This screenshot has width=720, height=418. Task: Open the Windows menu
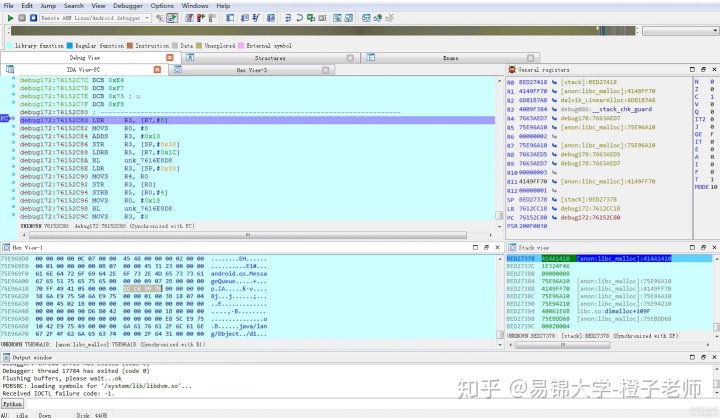[x=195, y=6]
